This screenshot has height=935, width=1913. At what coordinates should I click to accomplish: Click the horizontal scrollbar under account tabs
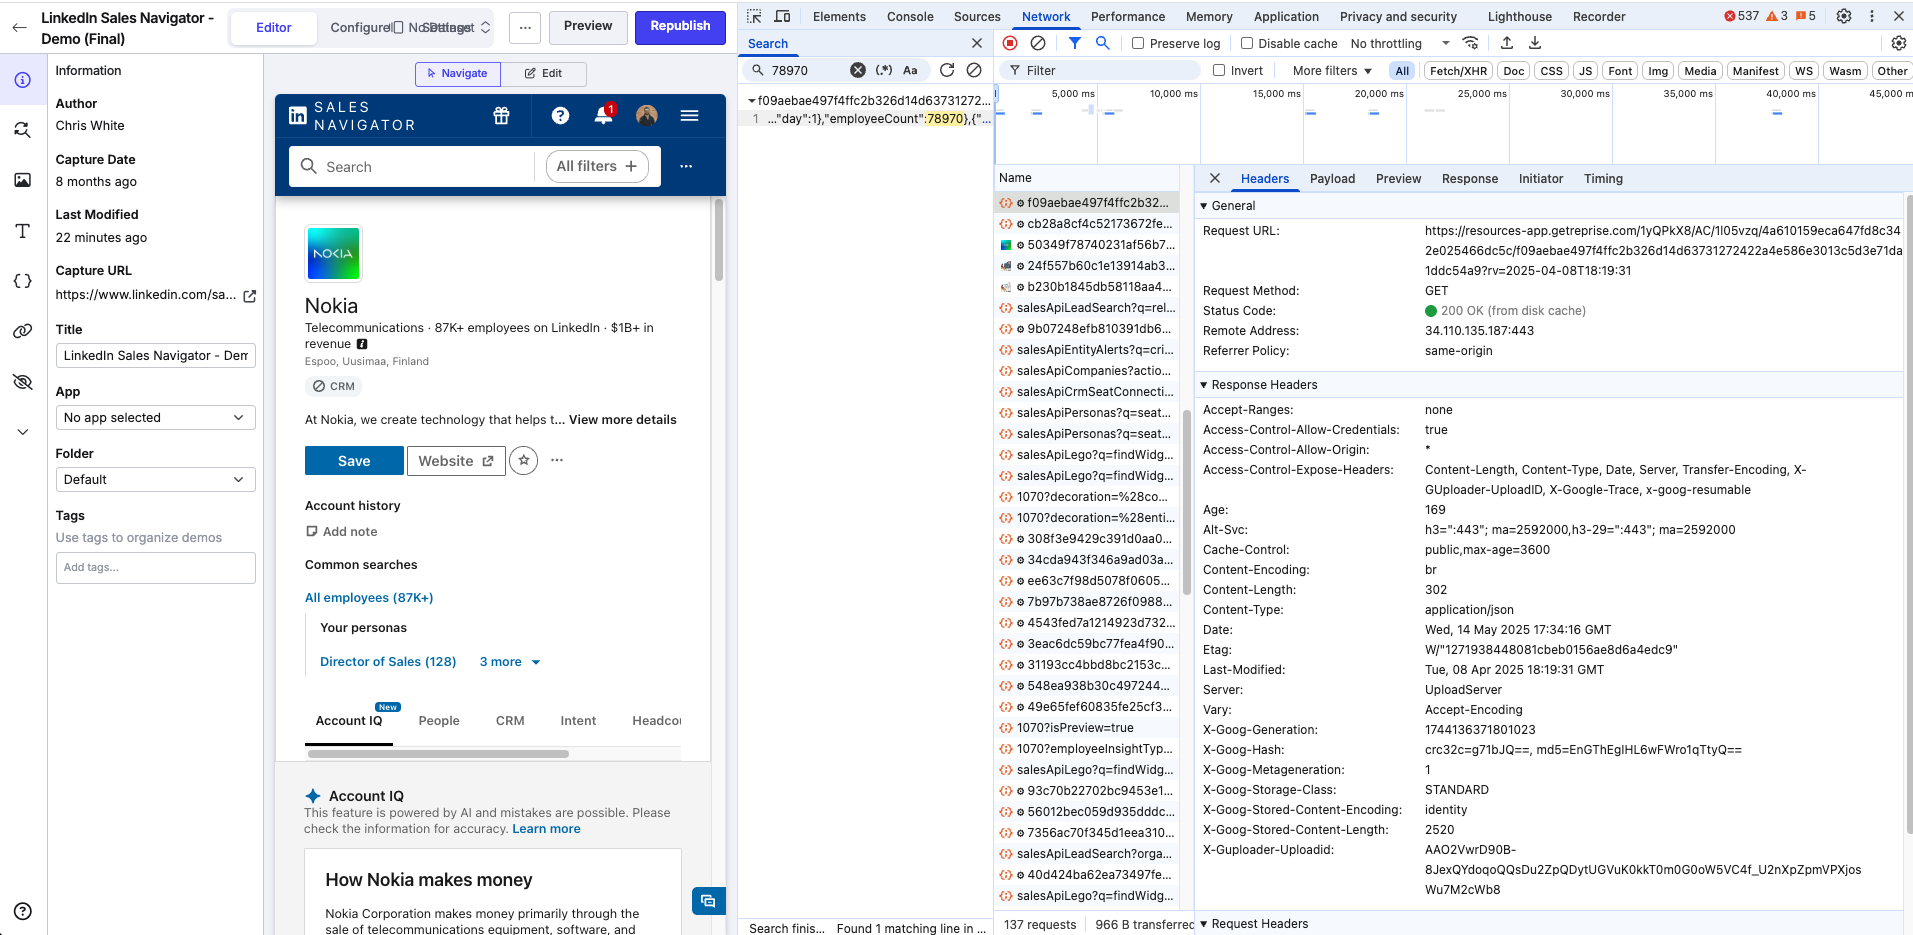(439, 754)
